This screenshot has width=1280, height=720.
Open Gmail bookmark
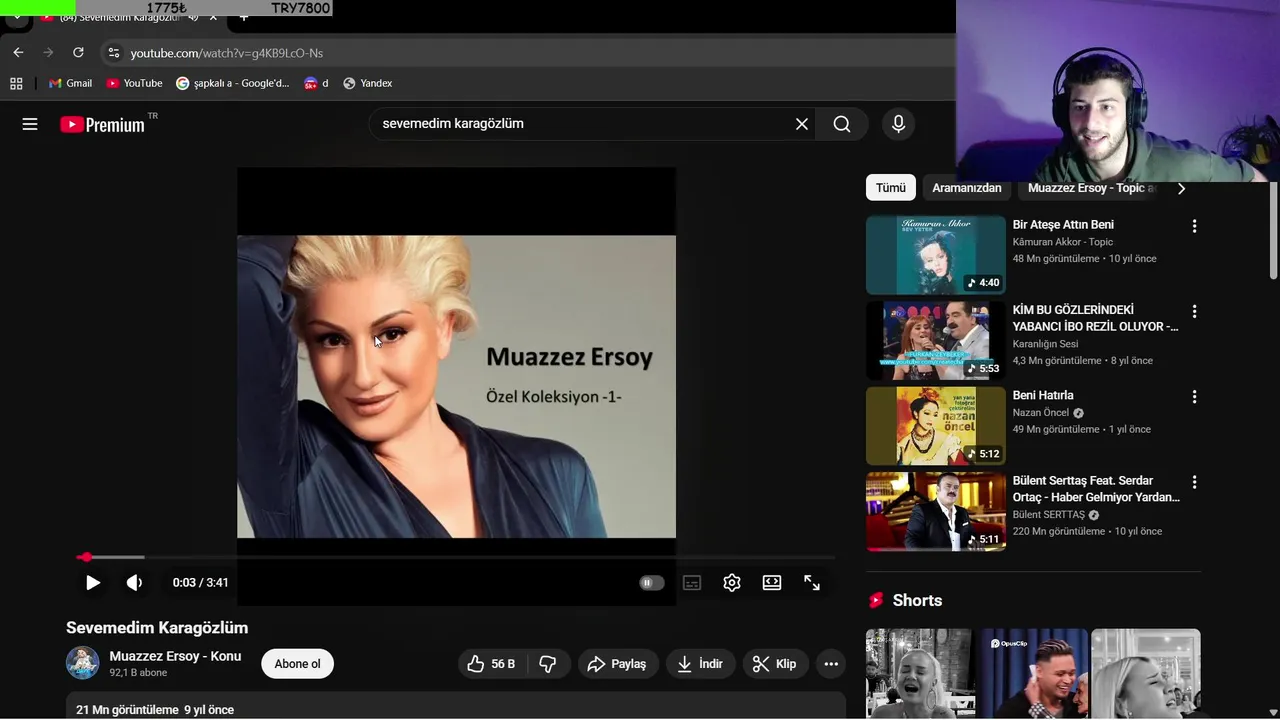click(70, 83)
